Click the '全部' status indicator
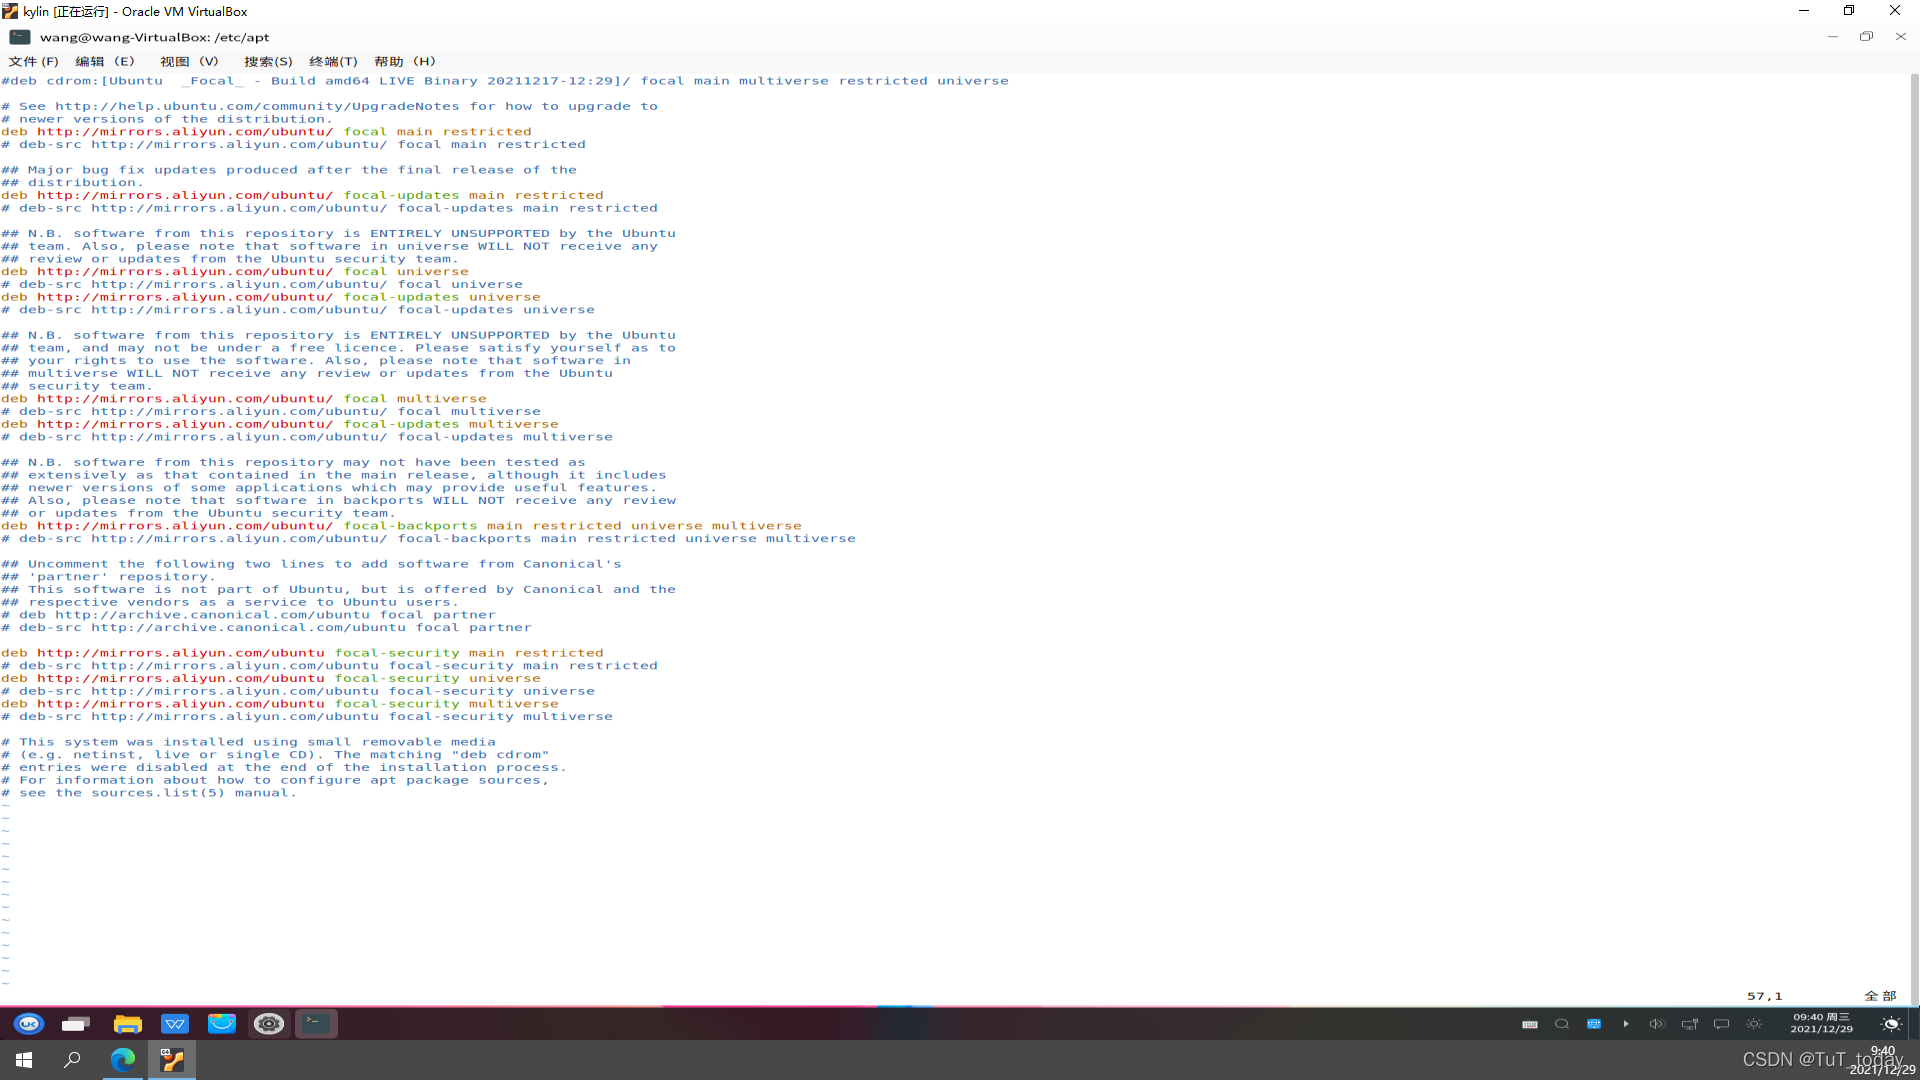 click(1880, 996)
